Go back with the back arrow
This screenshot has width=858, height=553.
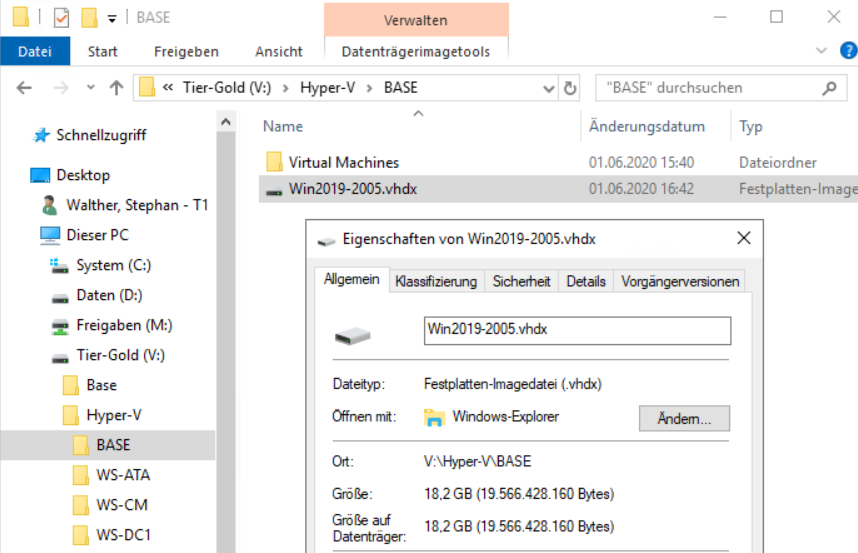coord(24,88)
